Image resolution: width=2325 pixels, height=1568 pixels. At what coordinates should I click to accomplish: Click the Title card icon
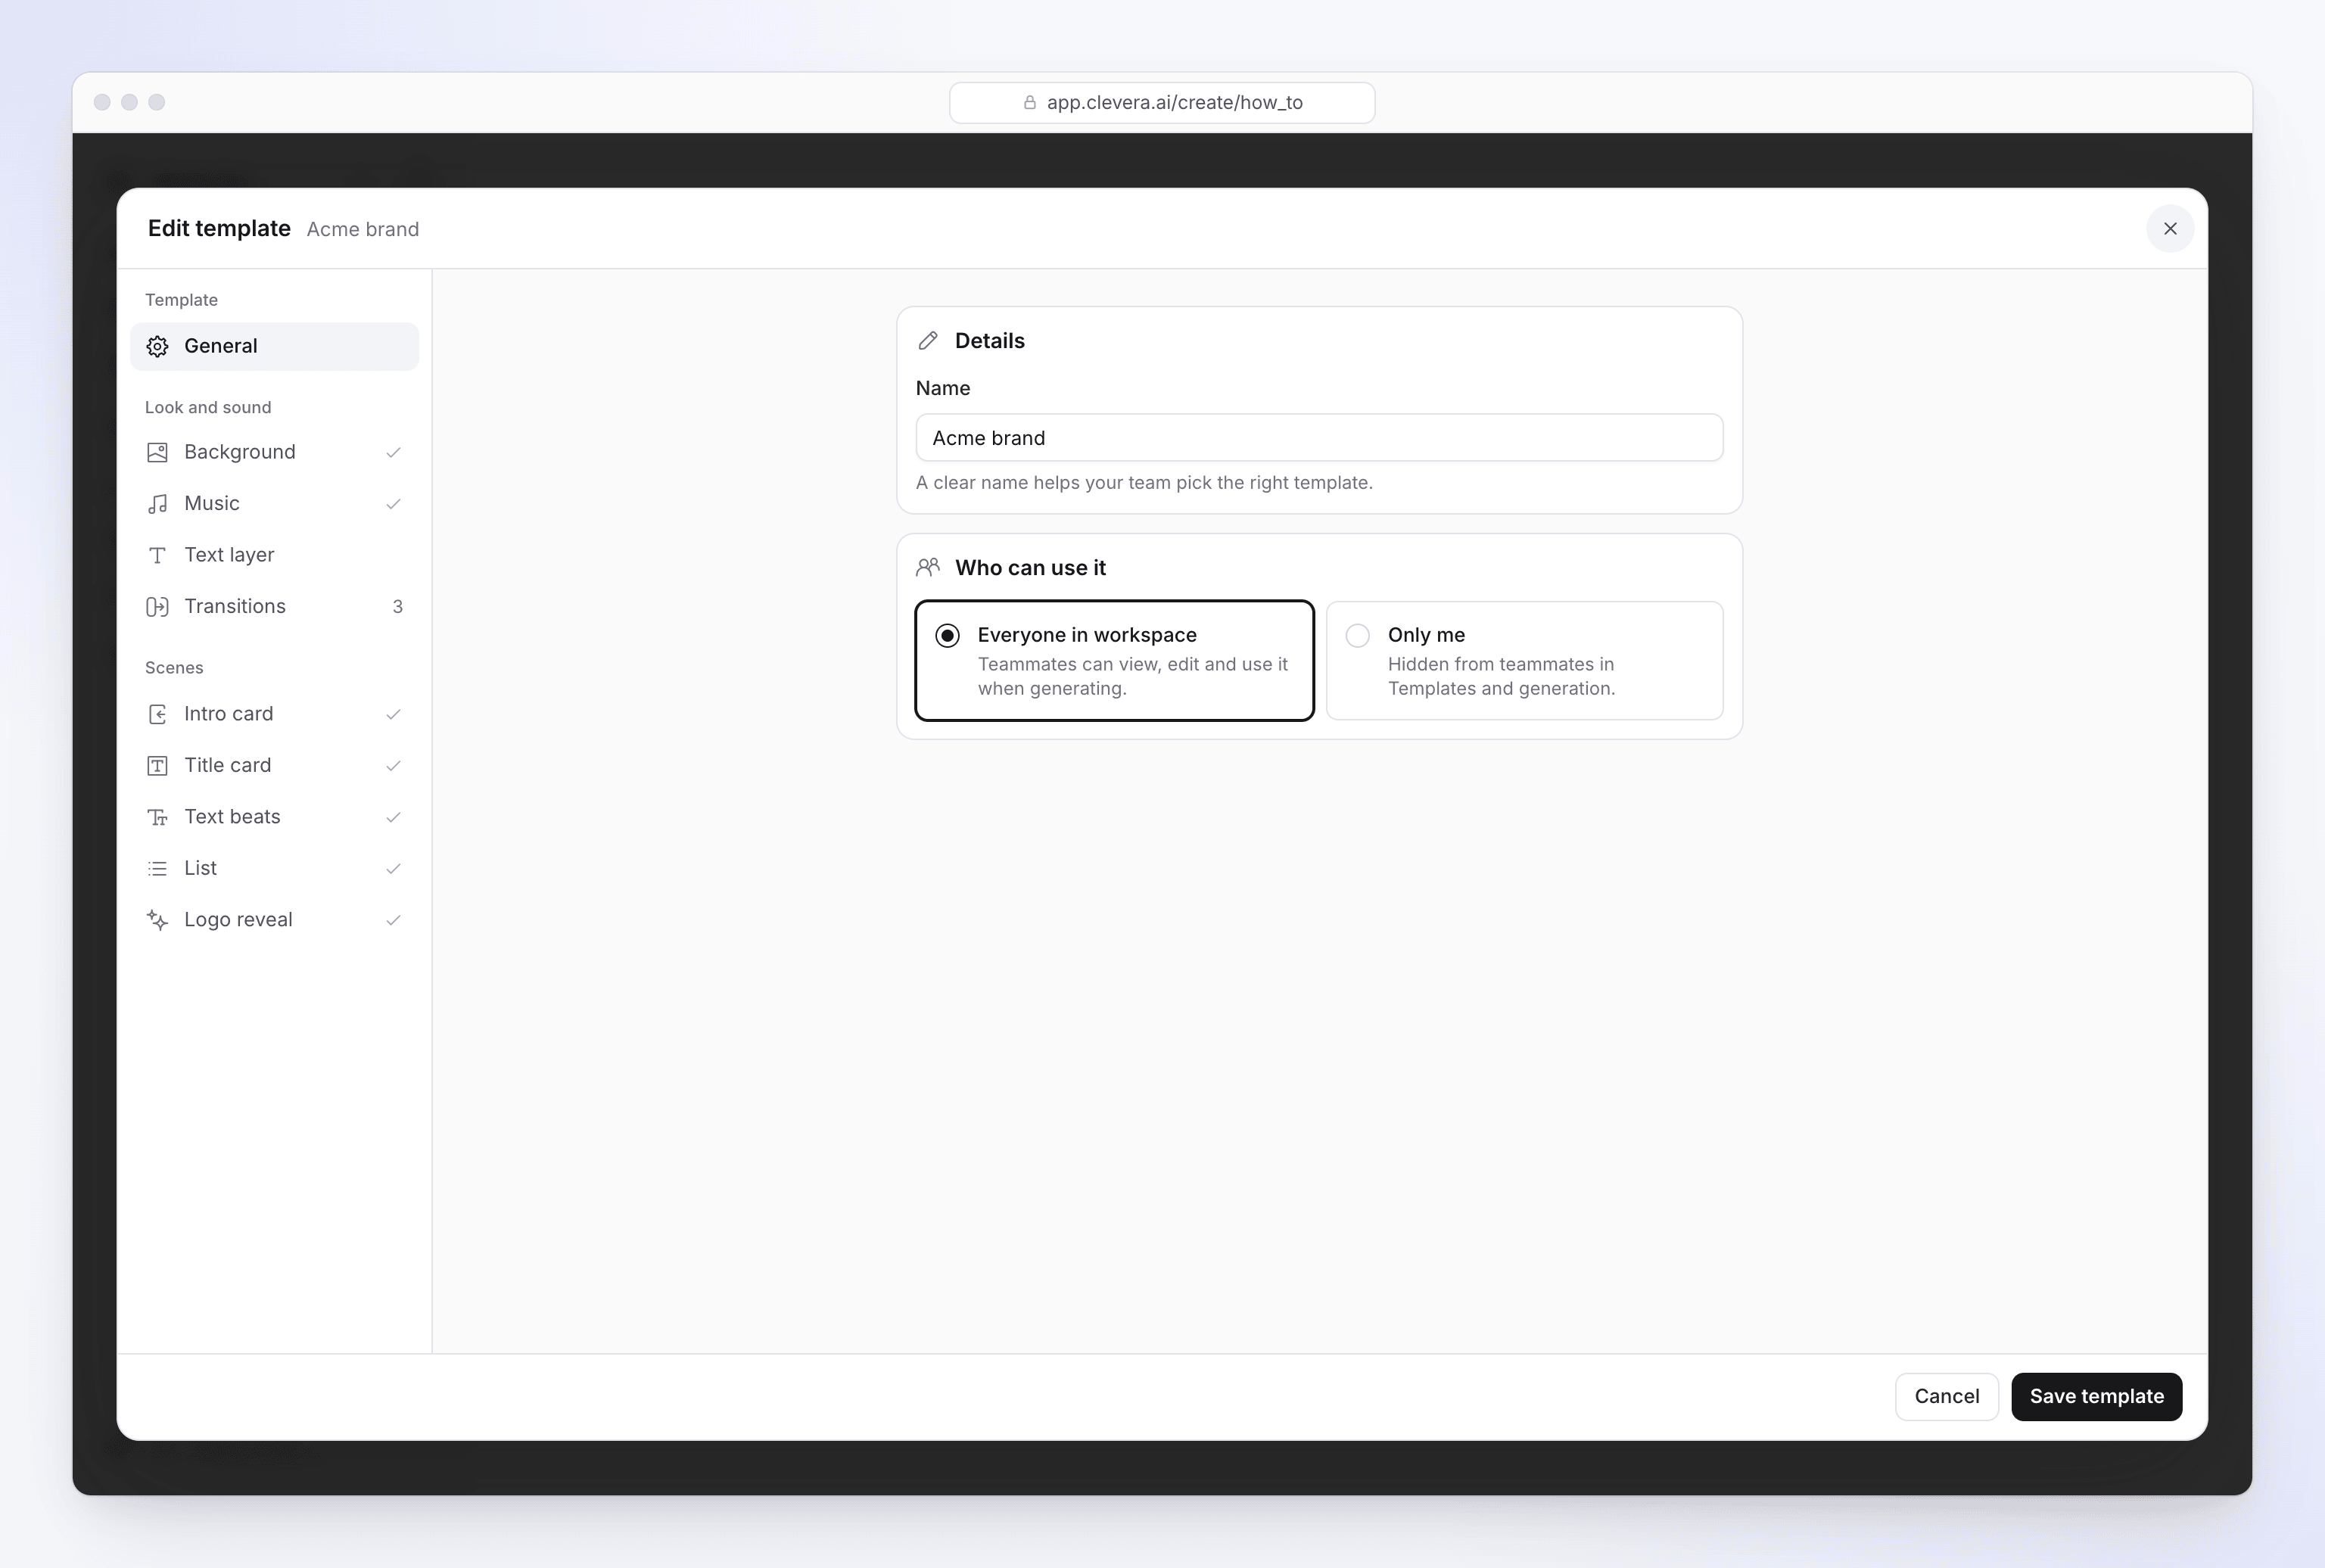click(157, 766)
